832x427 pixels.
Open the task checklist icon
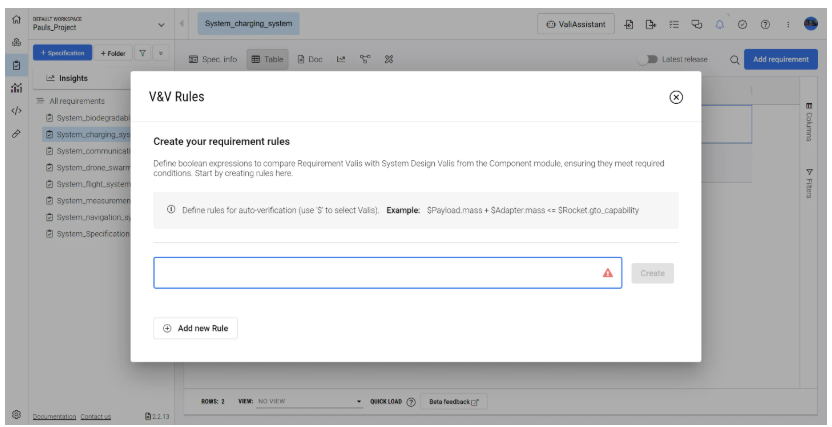[x=674, y=25]
